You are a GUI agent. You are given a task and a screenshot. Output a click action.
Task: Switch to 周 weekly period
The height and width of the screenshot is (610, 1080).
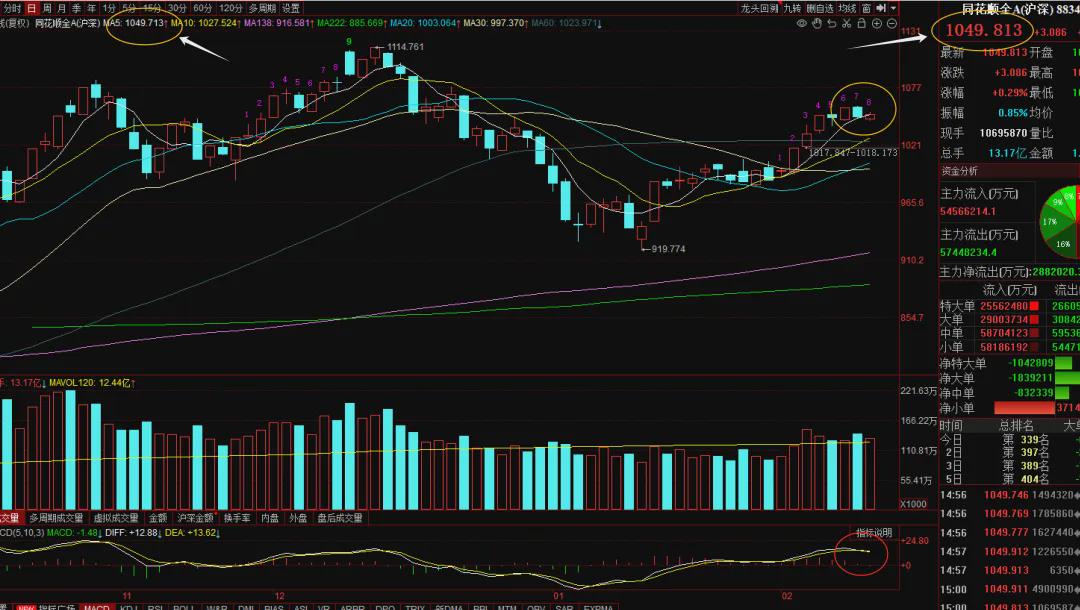tap(47, 8)
